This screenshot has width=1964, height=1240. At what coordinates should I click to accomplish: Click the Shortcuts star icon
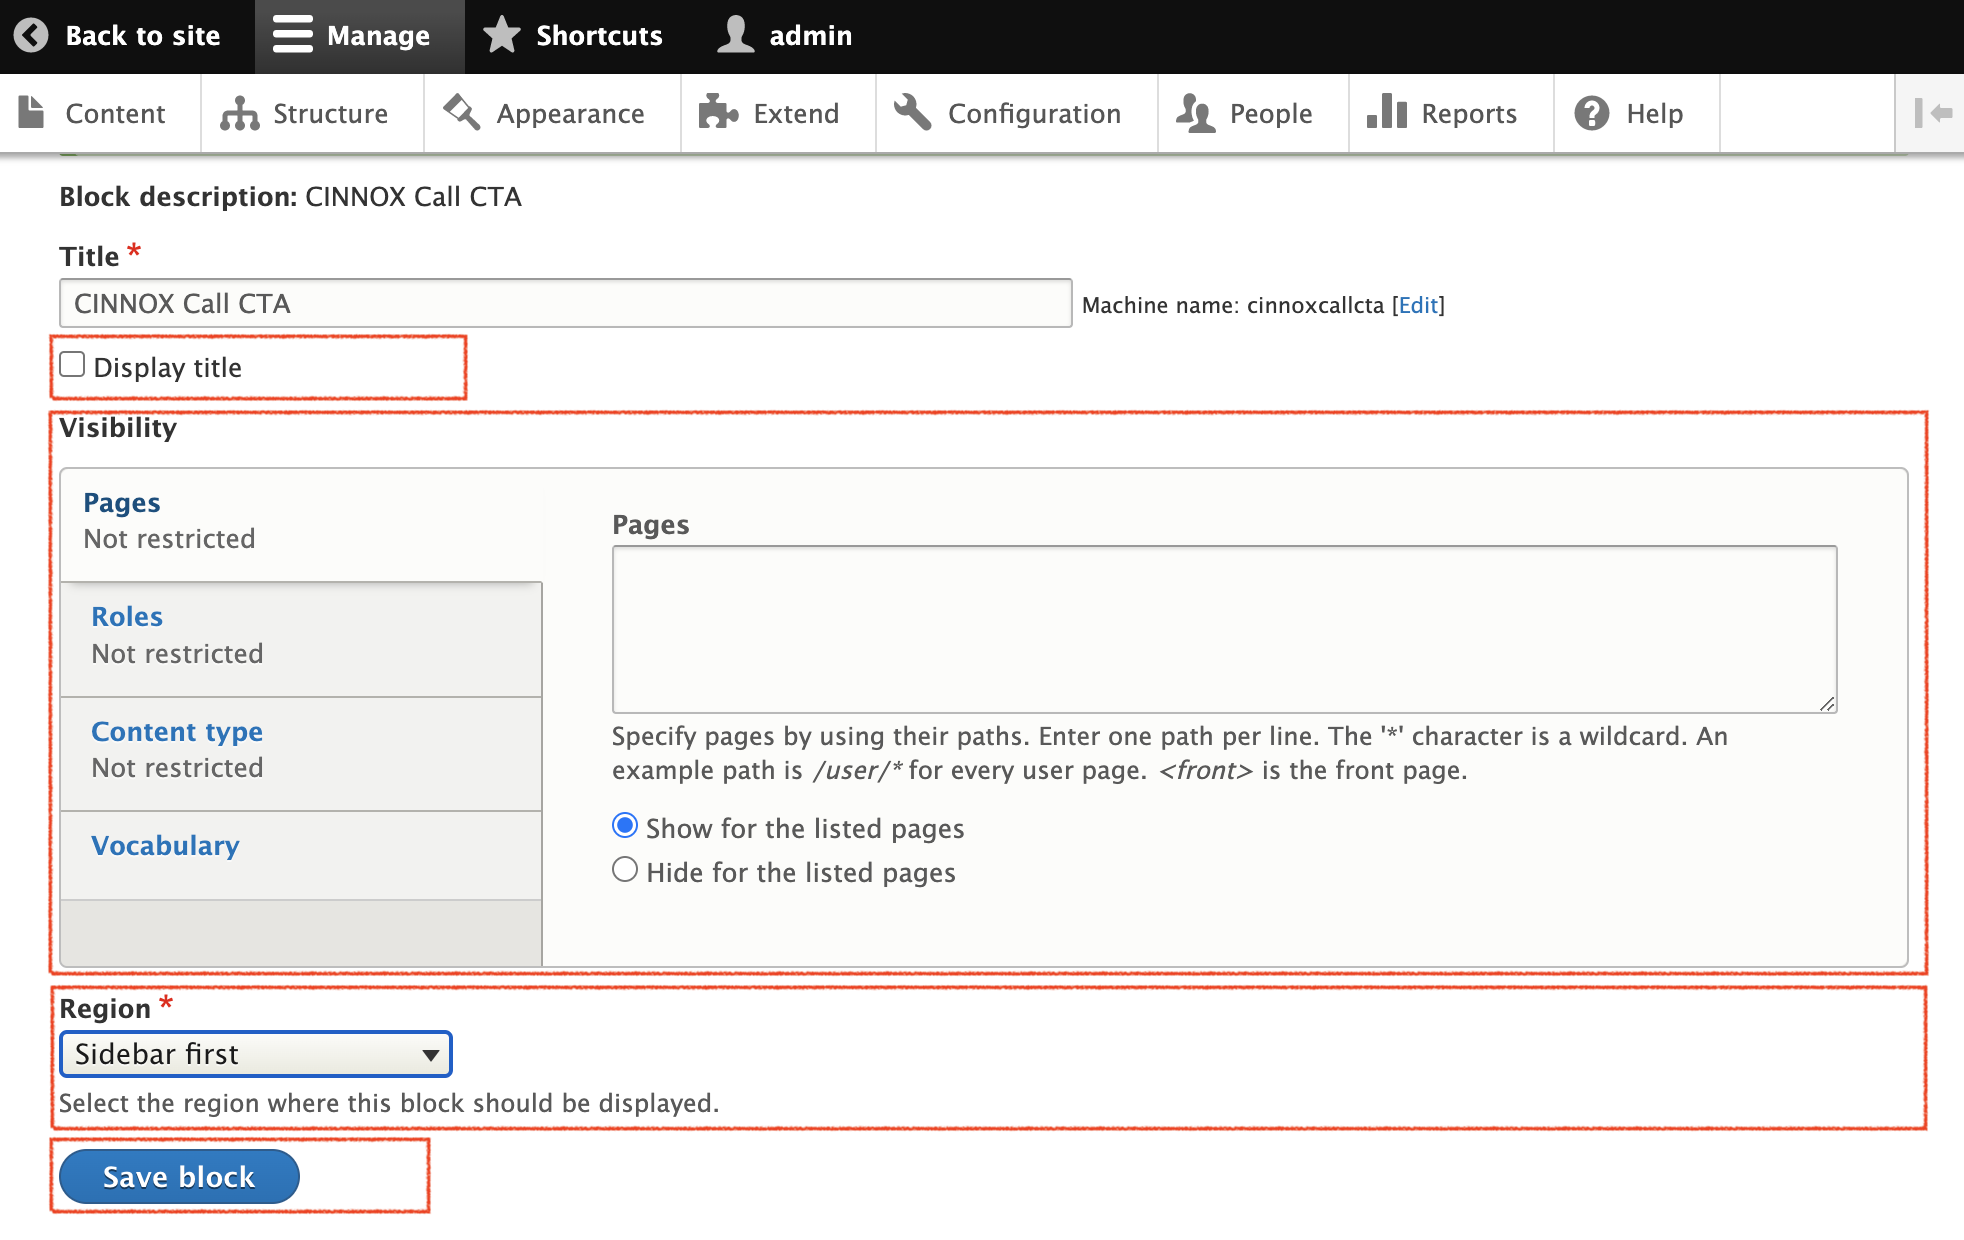(x=502, y=35)
